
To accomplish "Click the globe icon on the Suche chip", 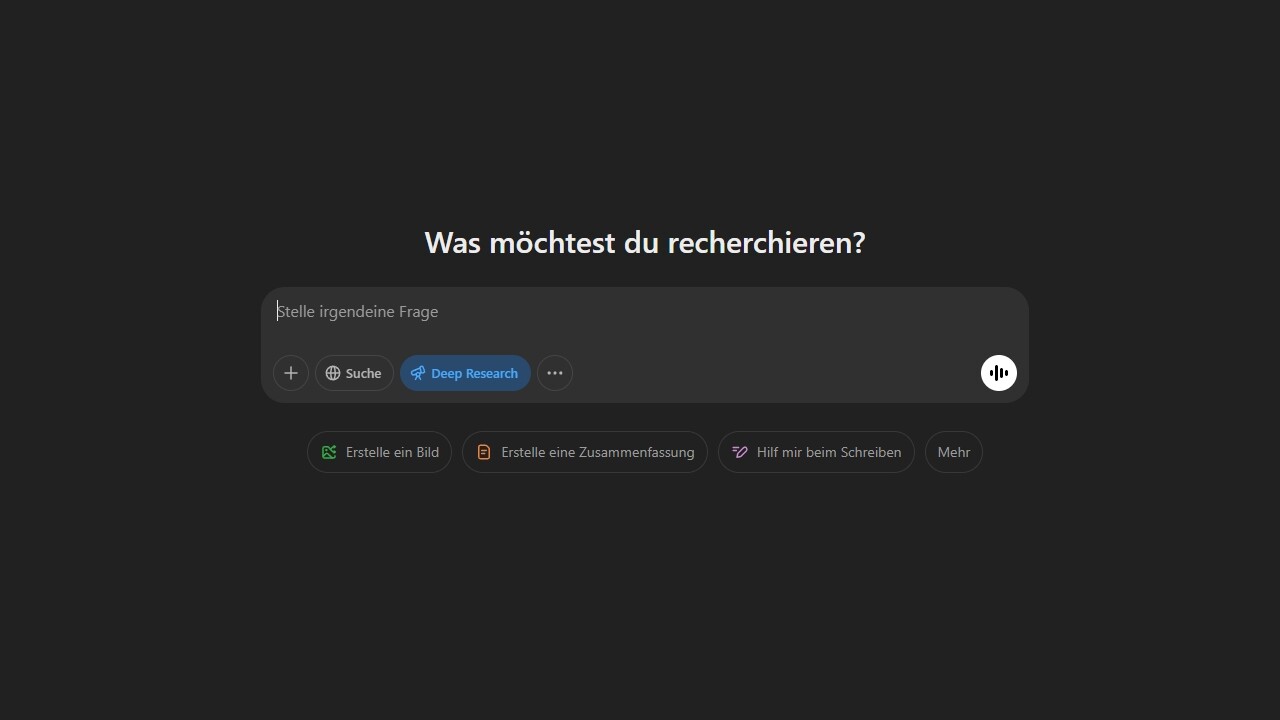I will pyautogui.click(x=333, y=373).
